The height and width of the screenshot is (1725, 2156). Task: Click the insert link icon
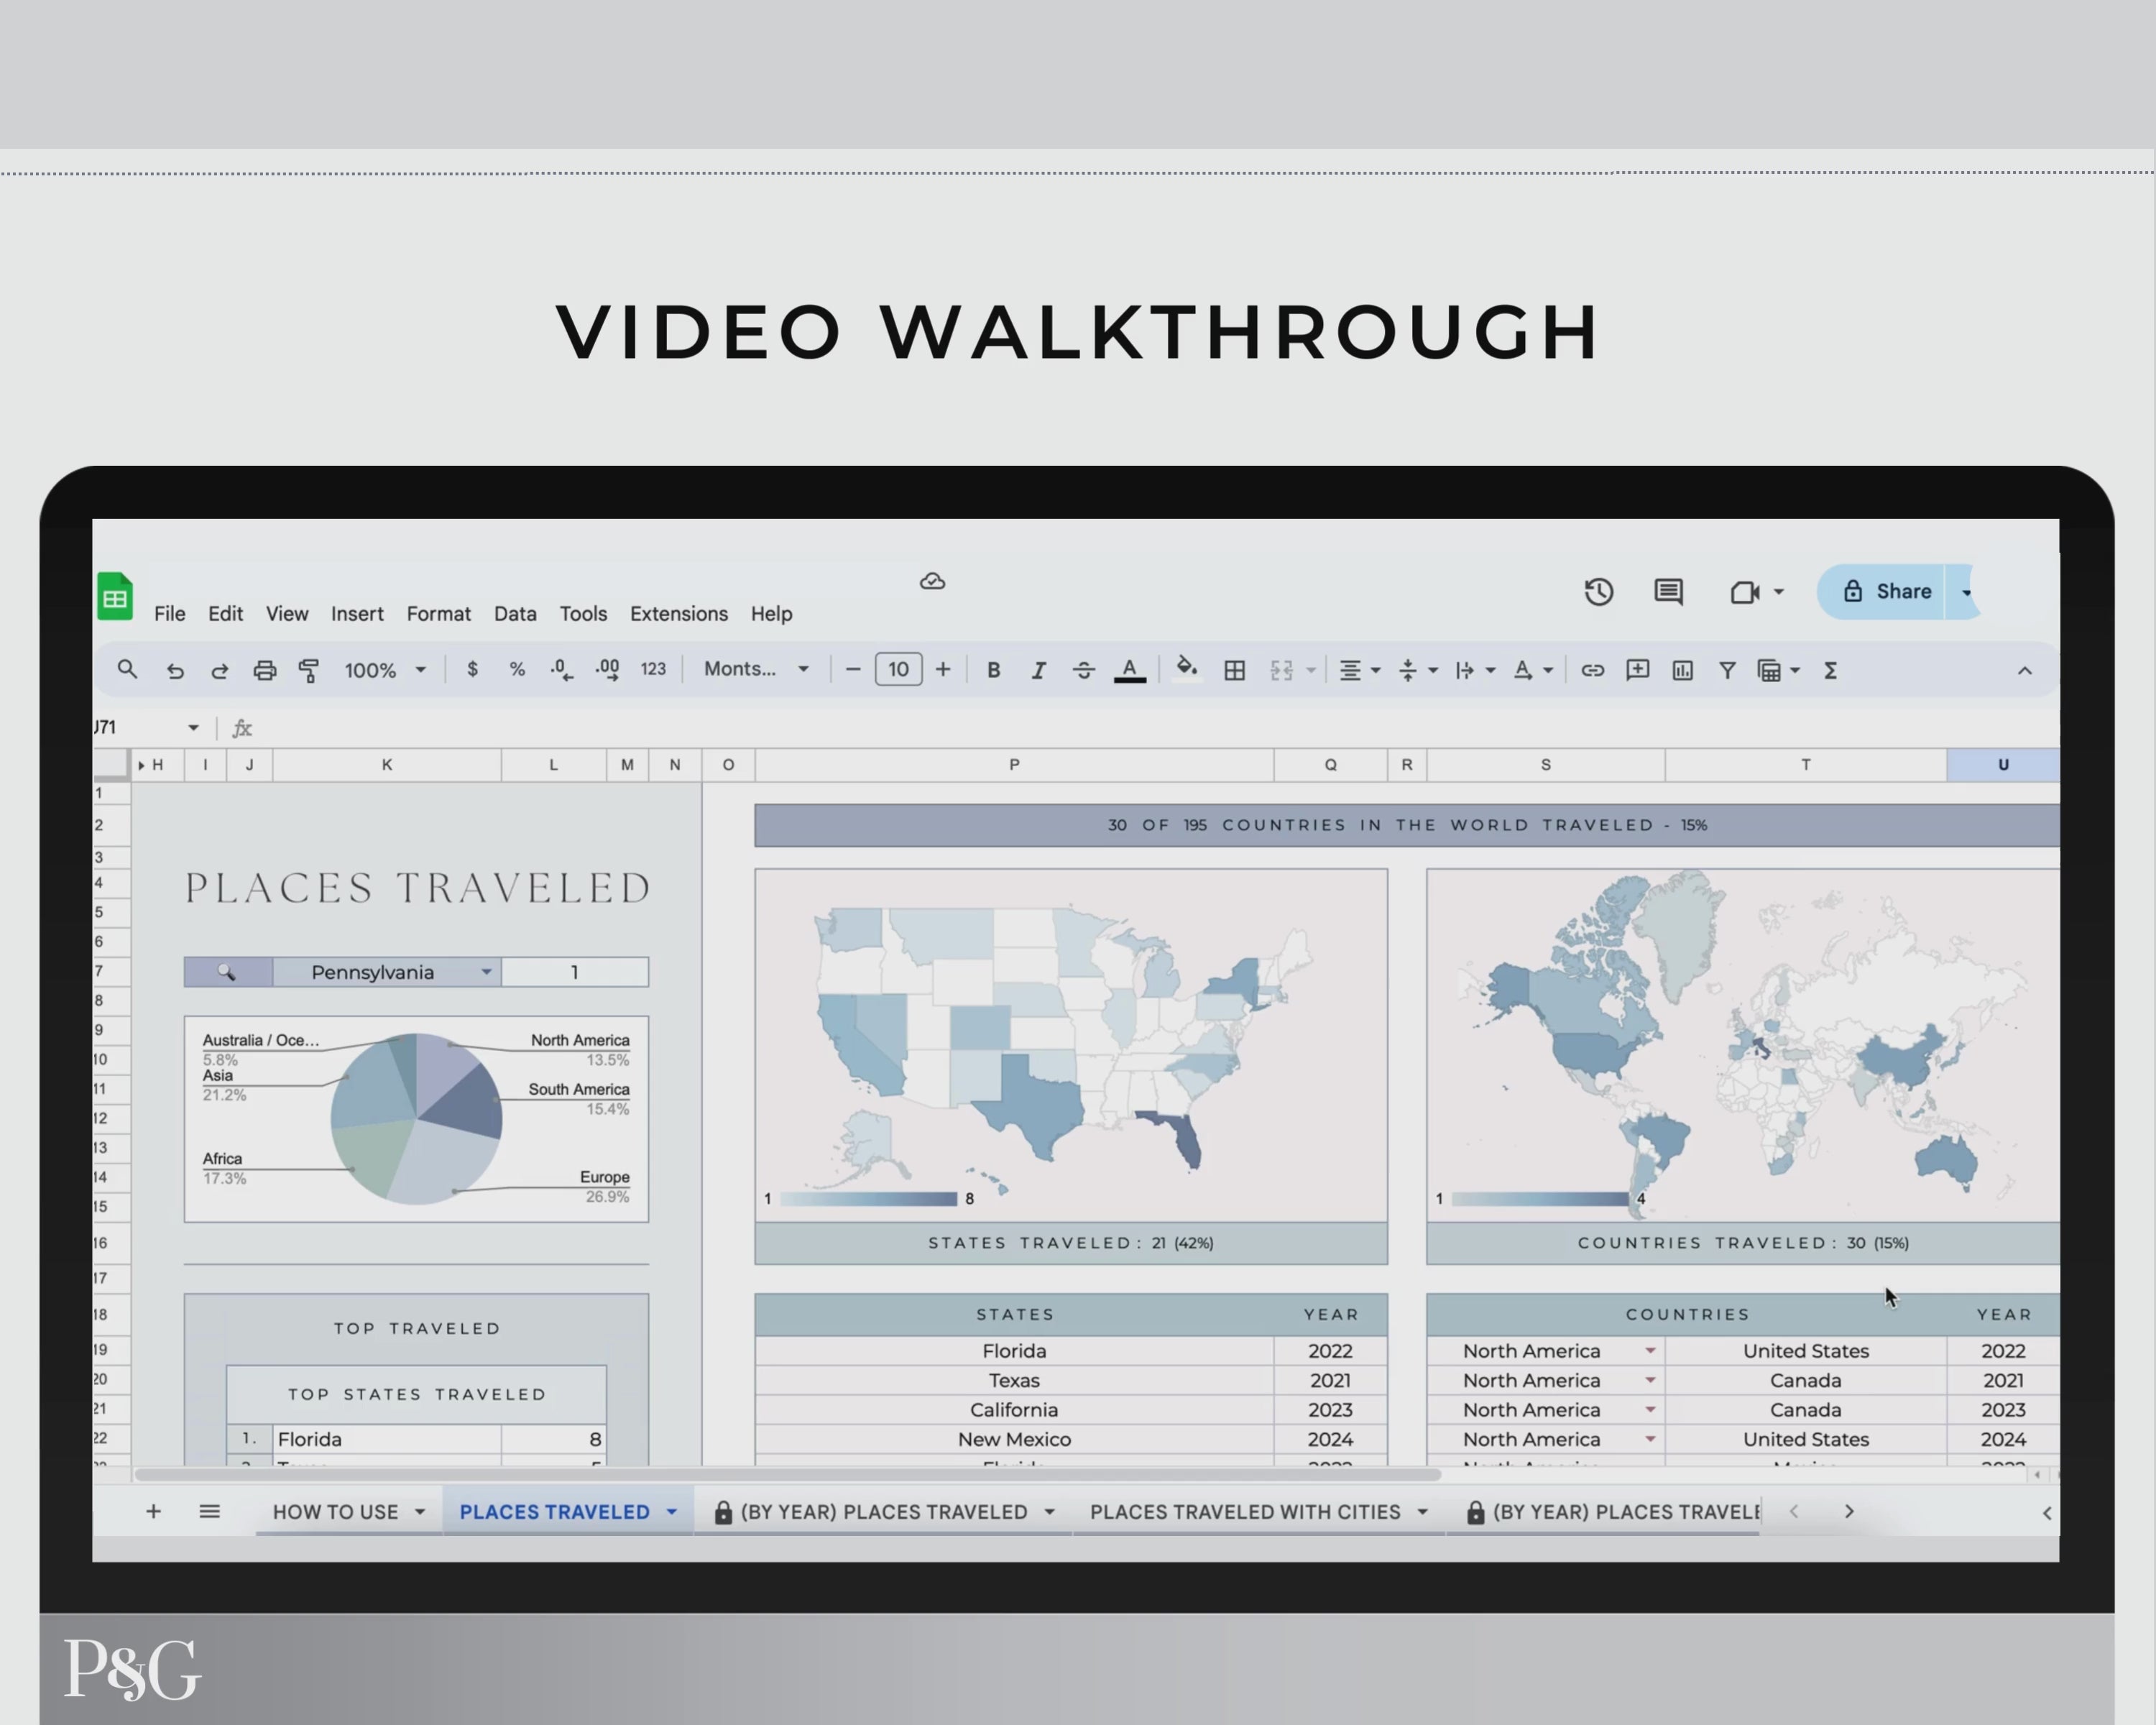tap(1592, 670)
